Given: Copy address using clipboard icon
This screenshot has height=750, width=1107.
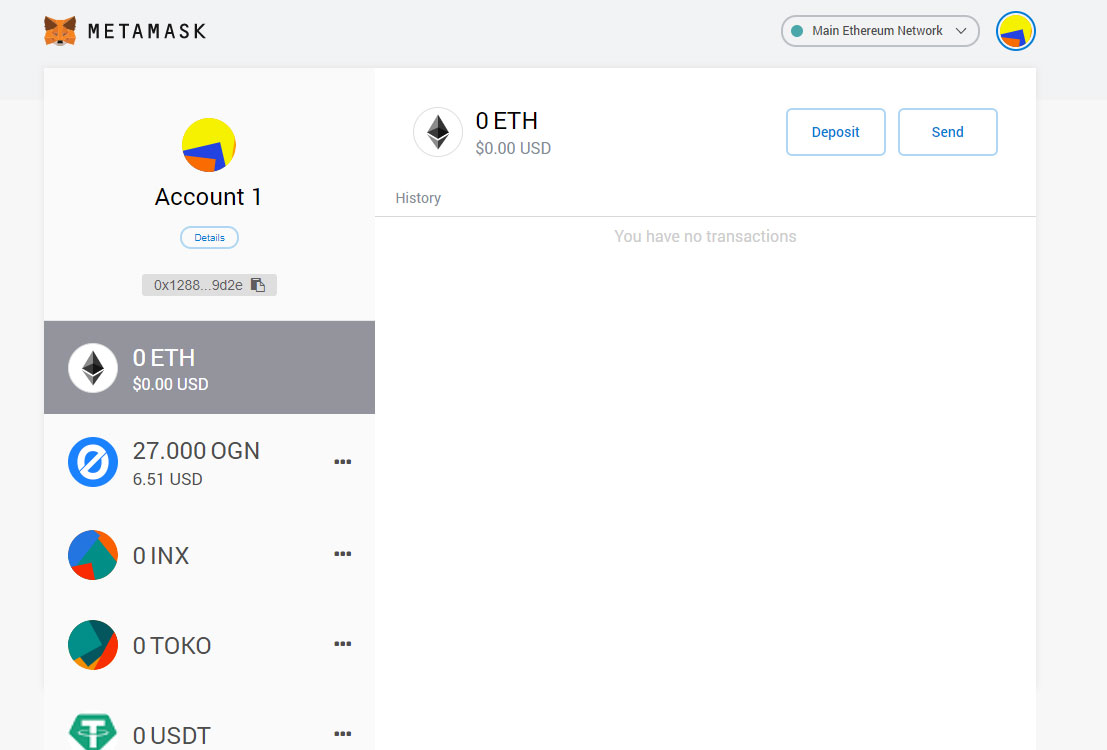Looking at the screenshot, I should (x=258, y=285).
